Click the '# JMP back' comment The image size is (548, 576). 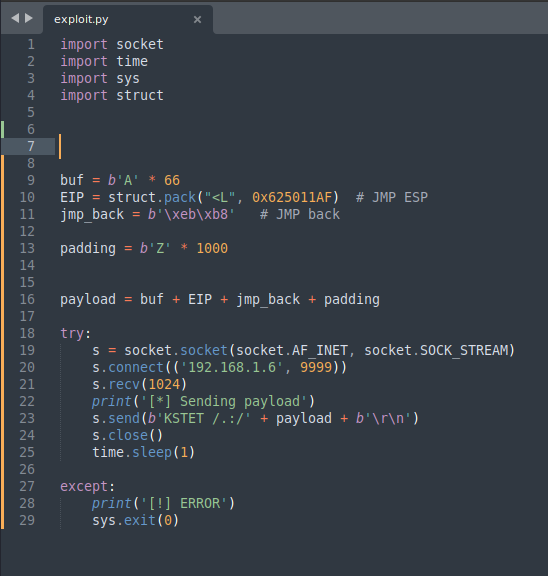coord(300,215)
